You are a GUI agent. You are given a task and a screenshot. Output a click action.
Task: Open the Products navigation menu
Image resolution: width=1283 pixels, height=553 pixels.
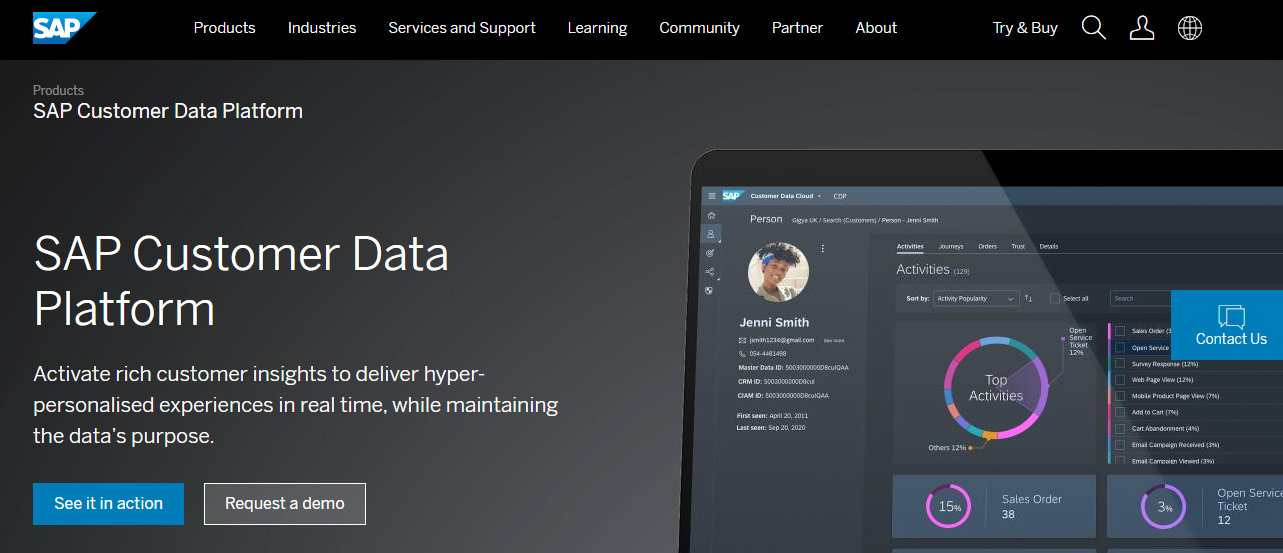[x=224, y=28]
